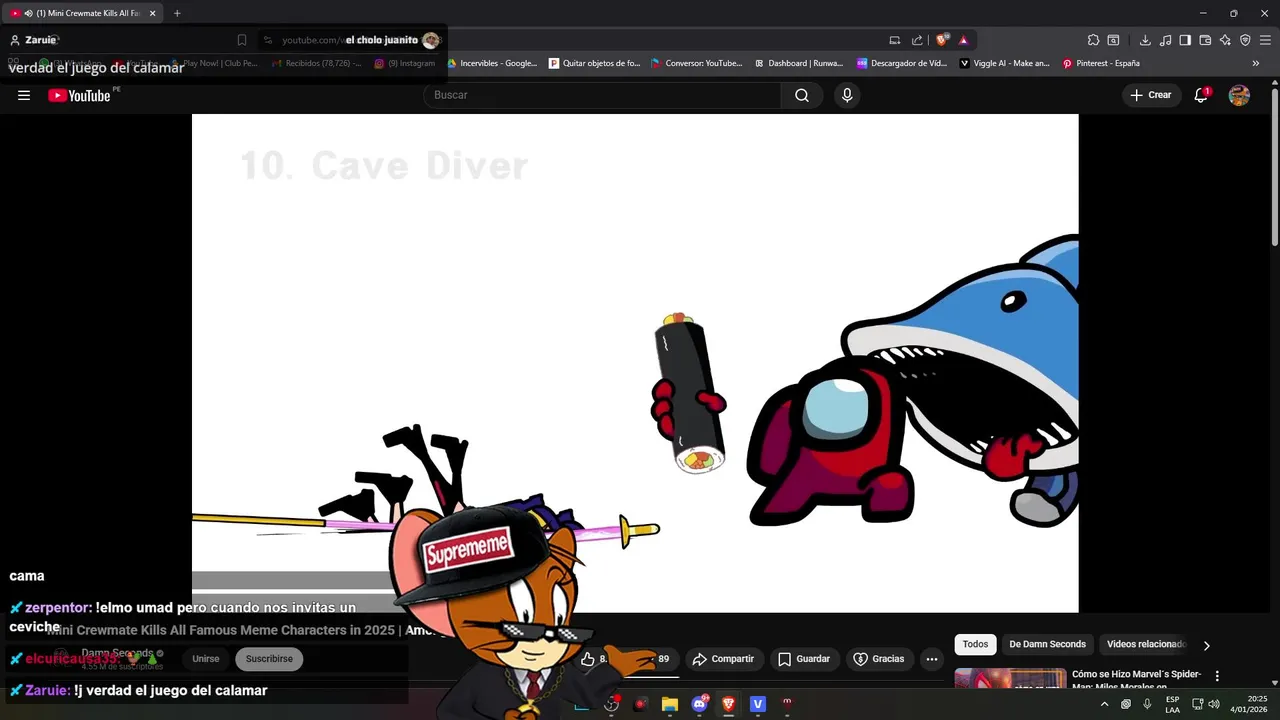Toggle the browser sidebar panel icon
The width and height of the screenshot is (1280, 720).
pos(1185,40)
